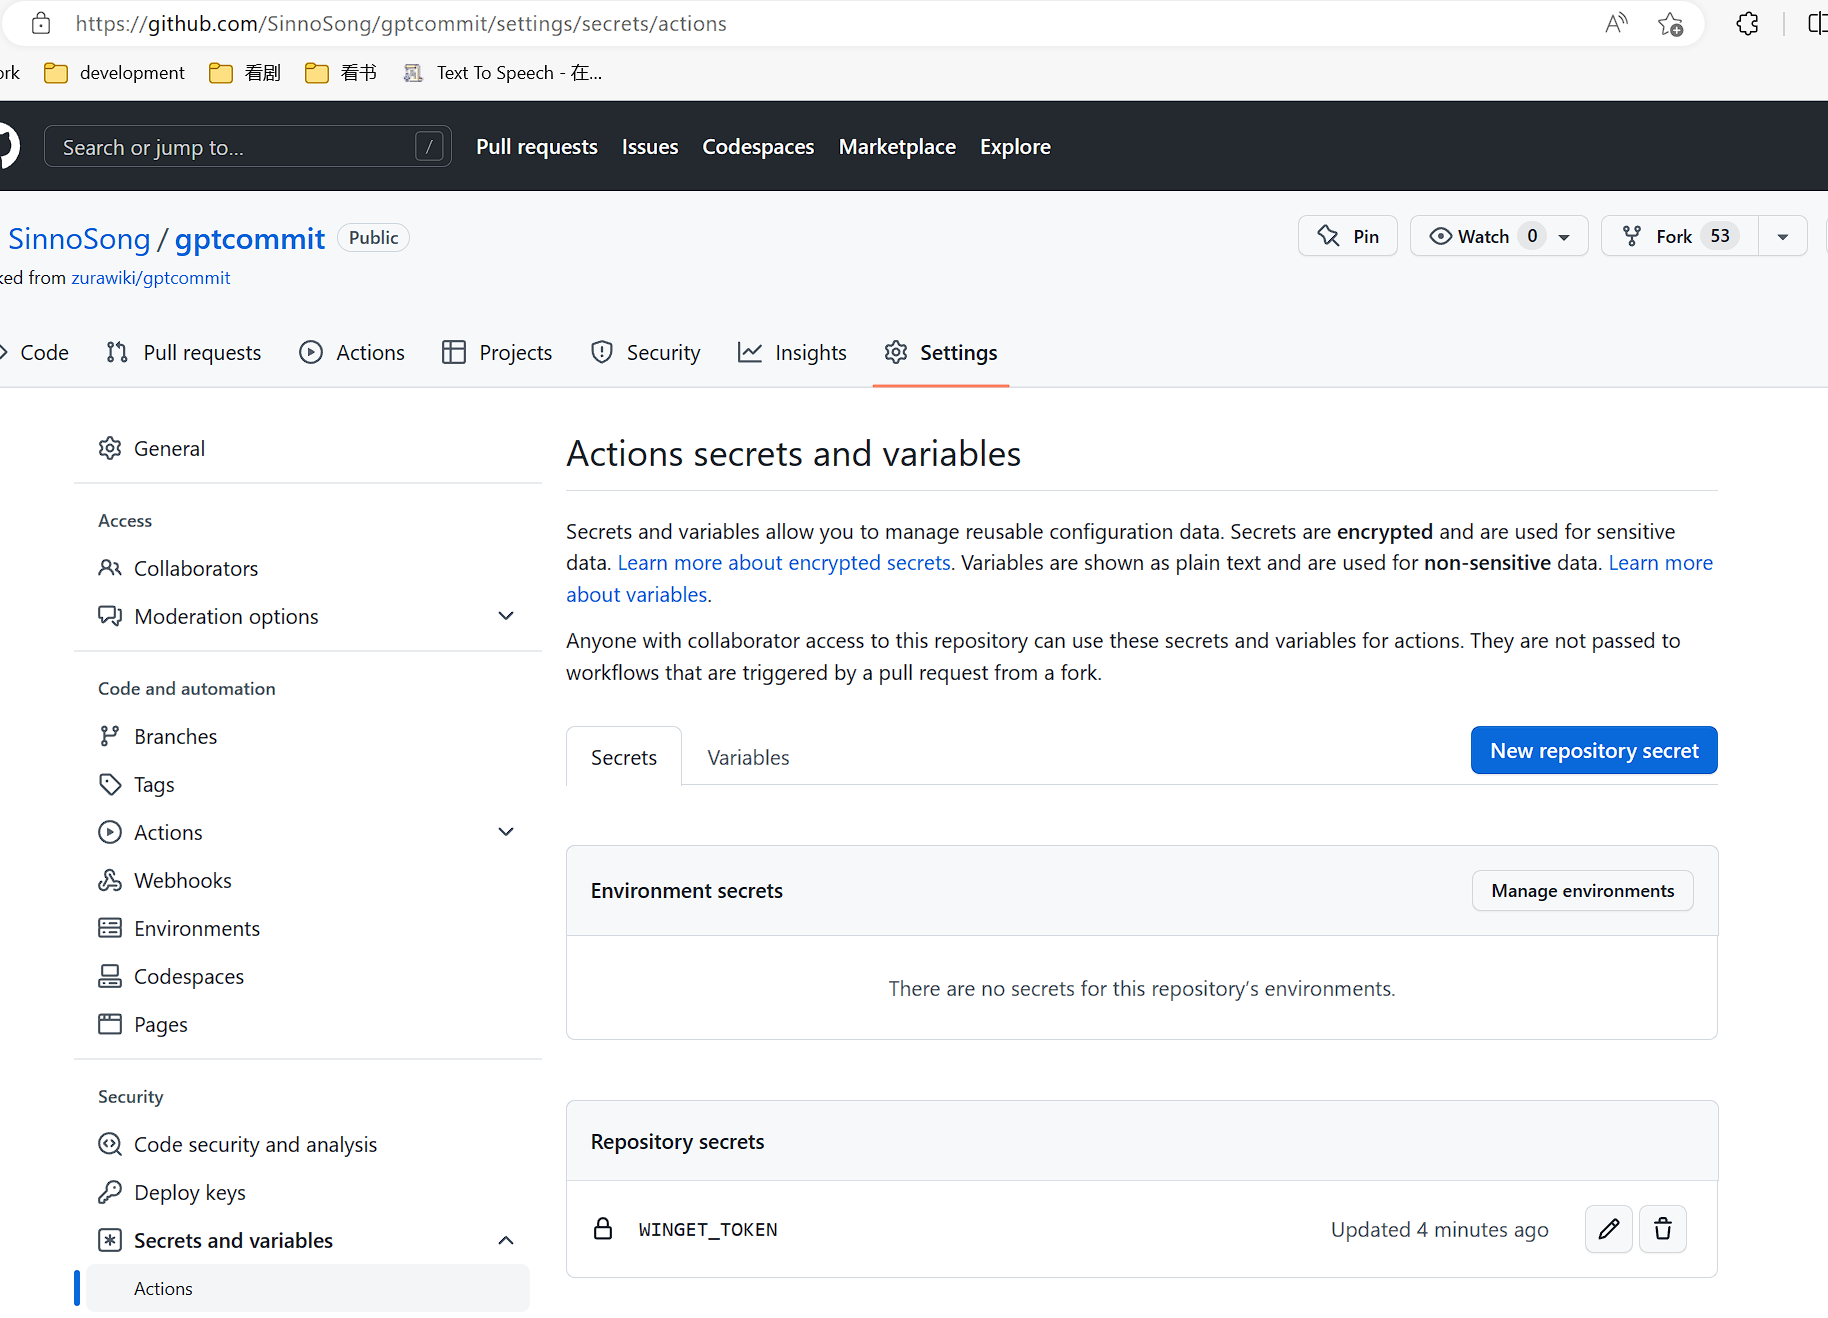Click the browser address bar URL
Image resolution: width=1828 pixels, height=1318 pixels.
[401, 24]
